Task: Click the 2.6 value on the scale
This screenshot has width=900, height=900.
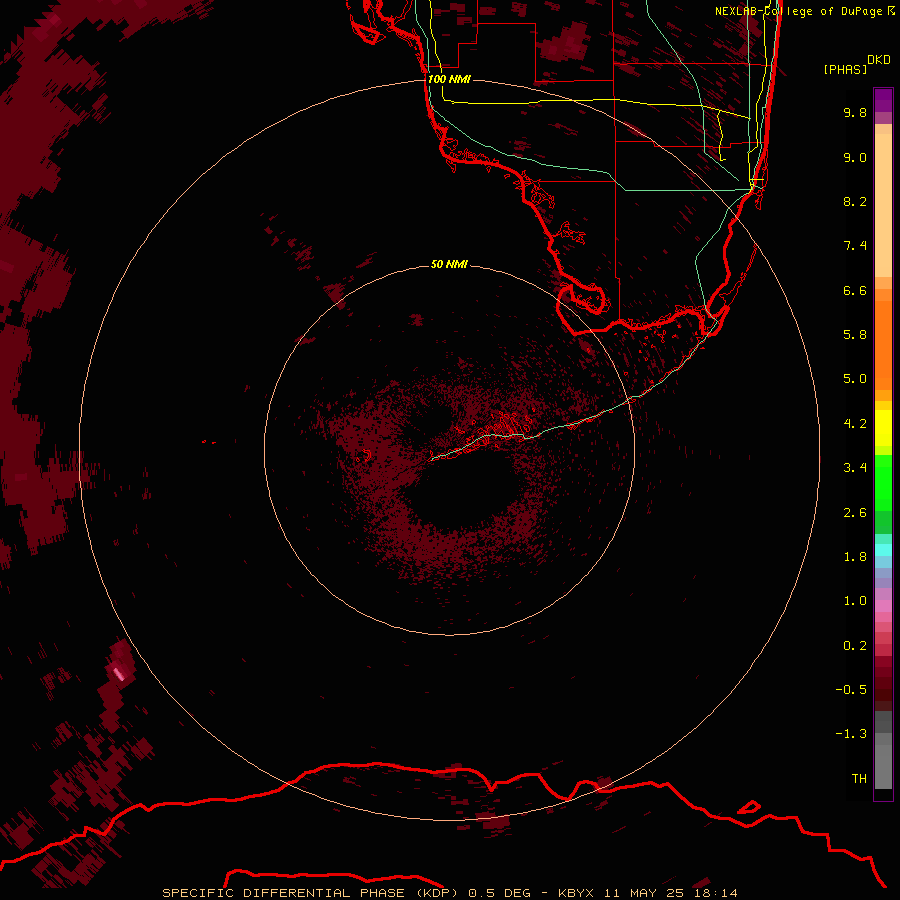Action: pyautogui.click(x=855, y=513)
